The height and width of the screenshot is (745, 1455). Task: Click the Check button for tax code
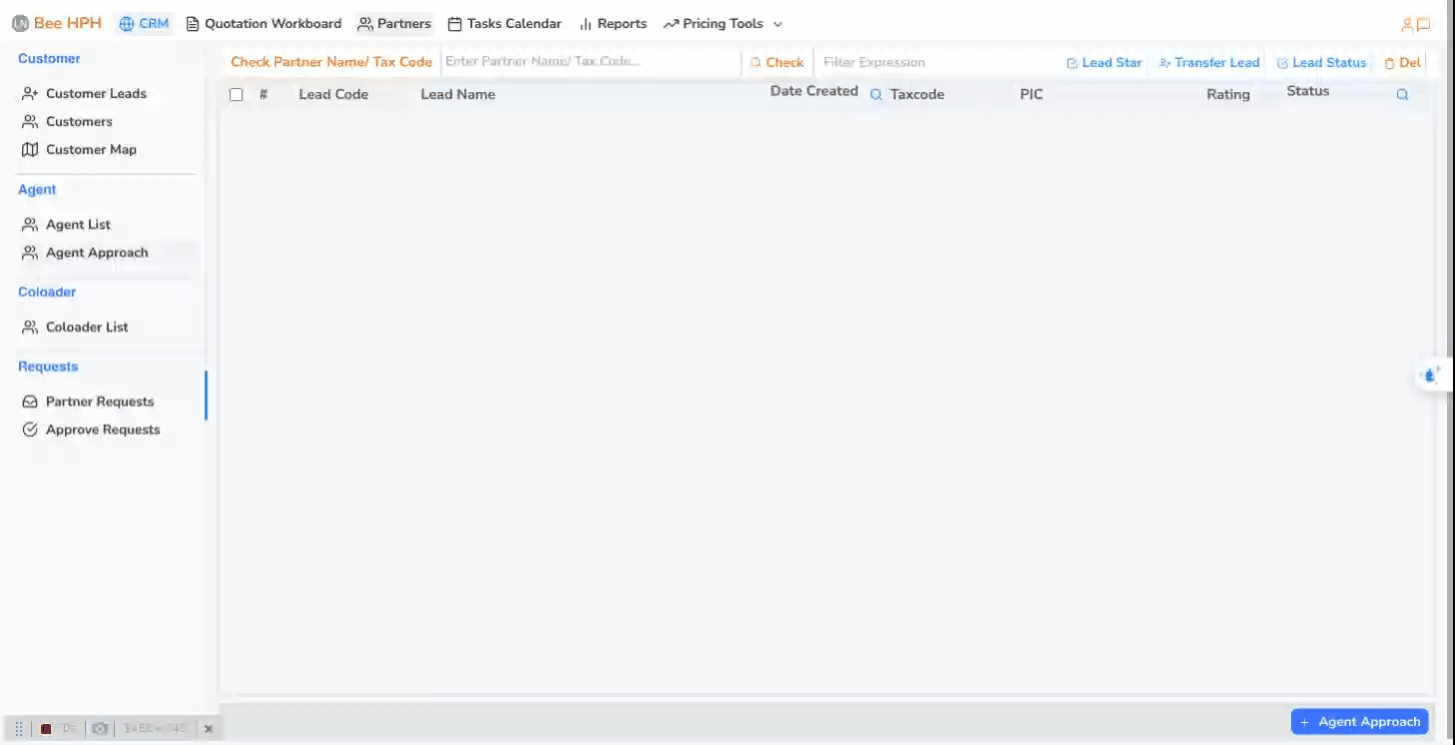pos(777,62)
